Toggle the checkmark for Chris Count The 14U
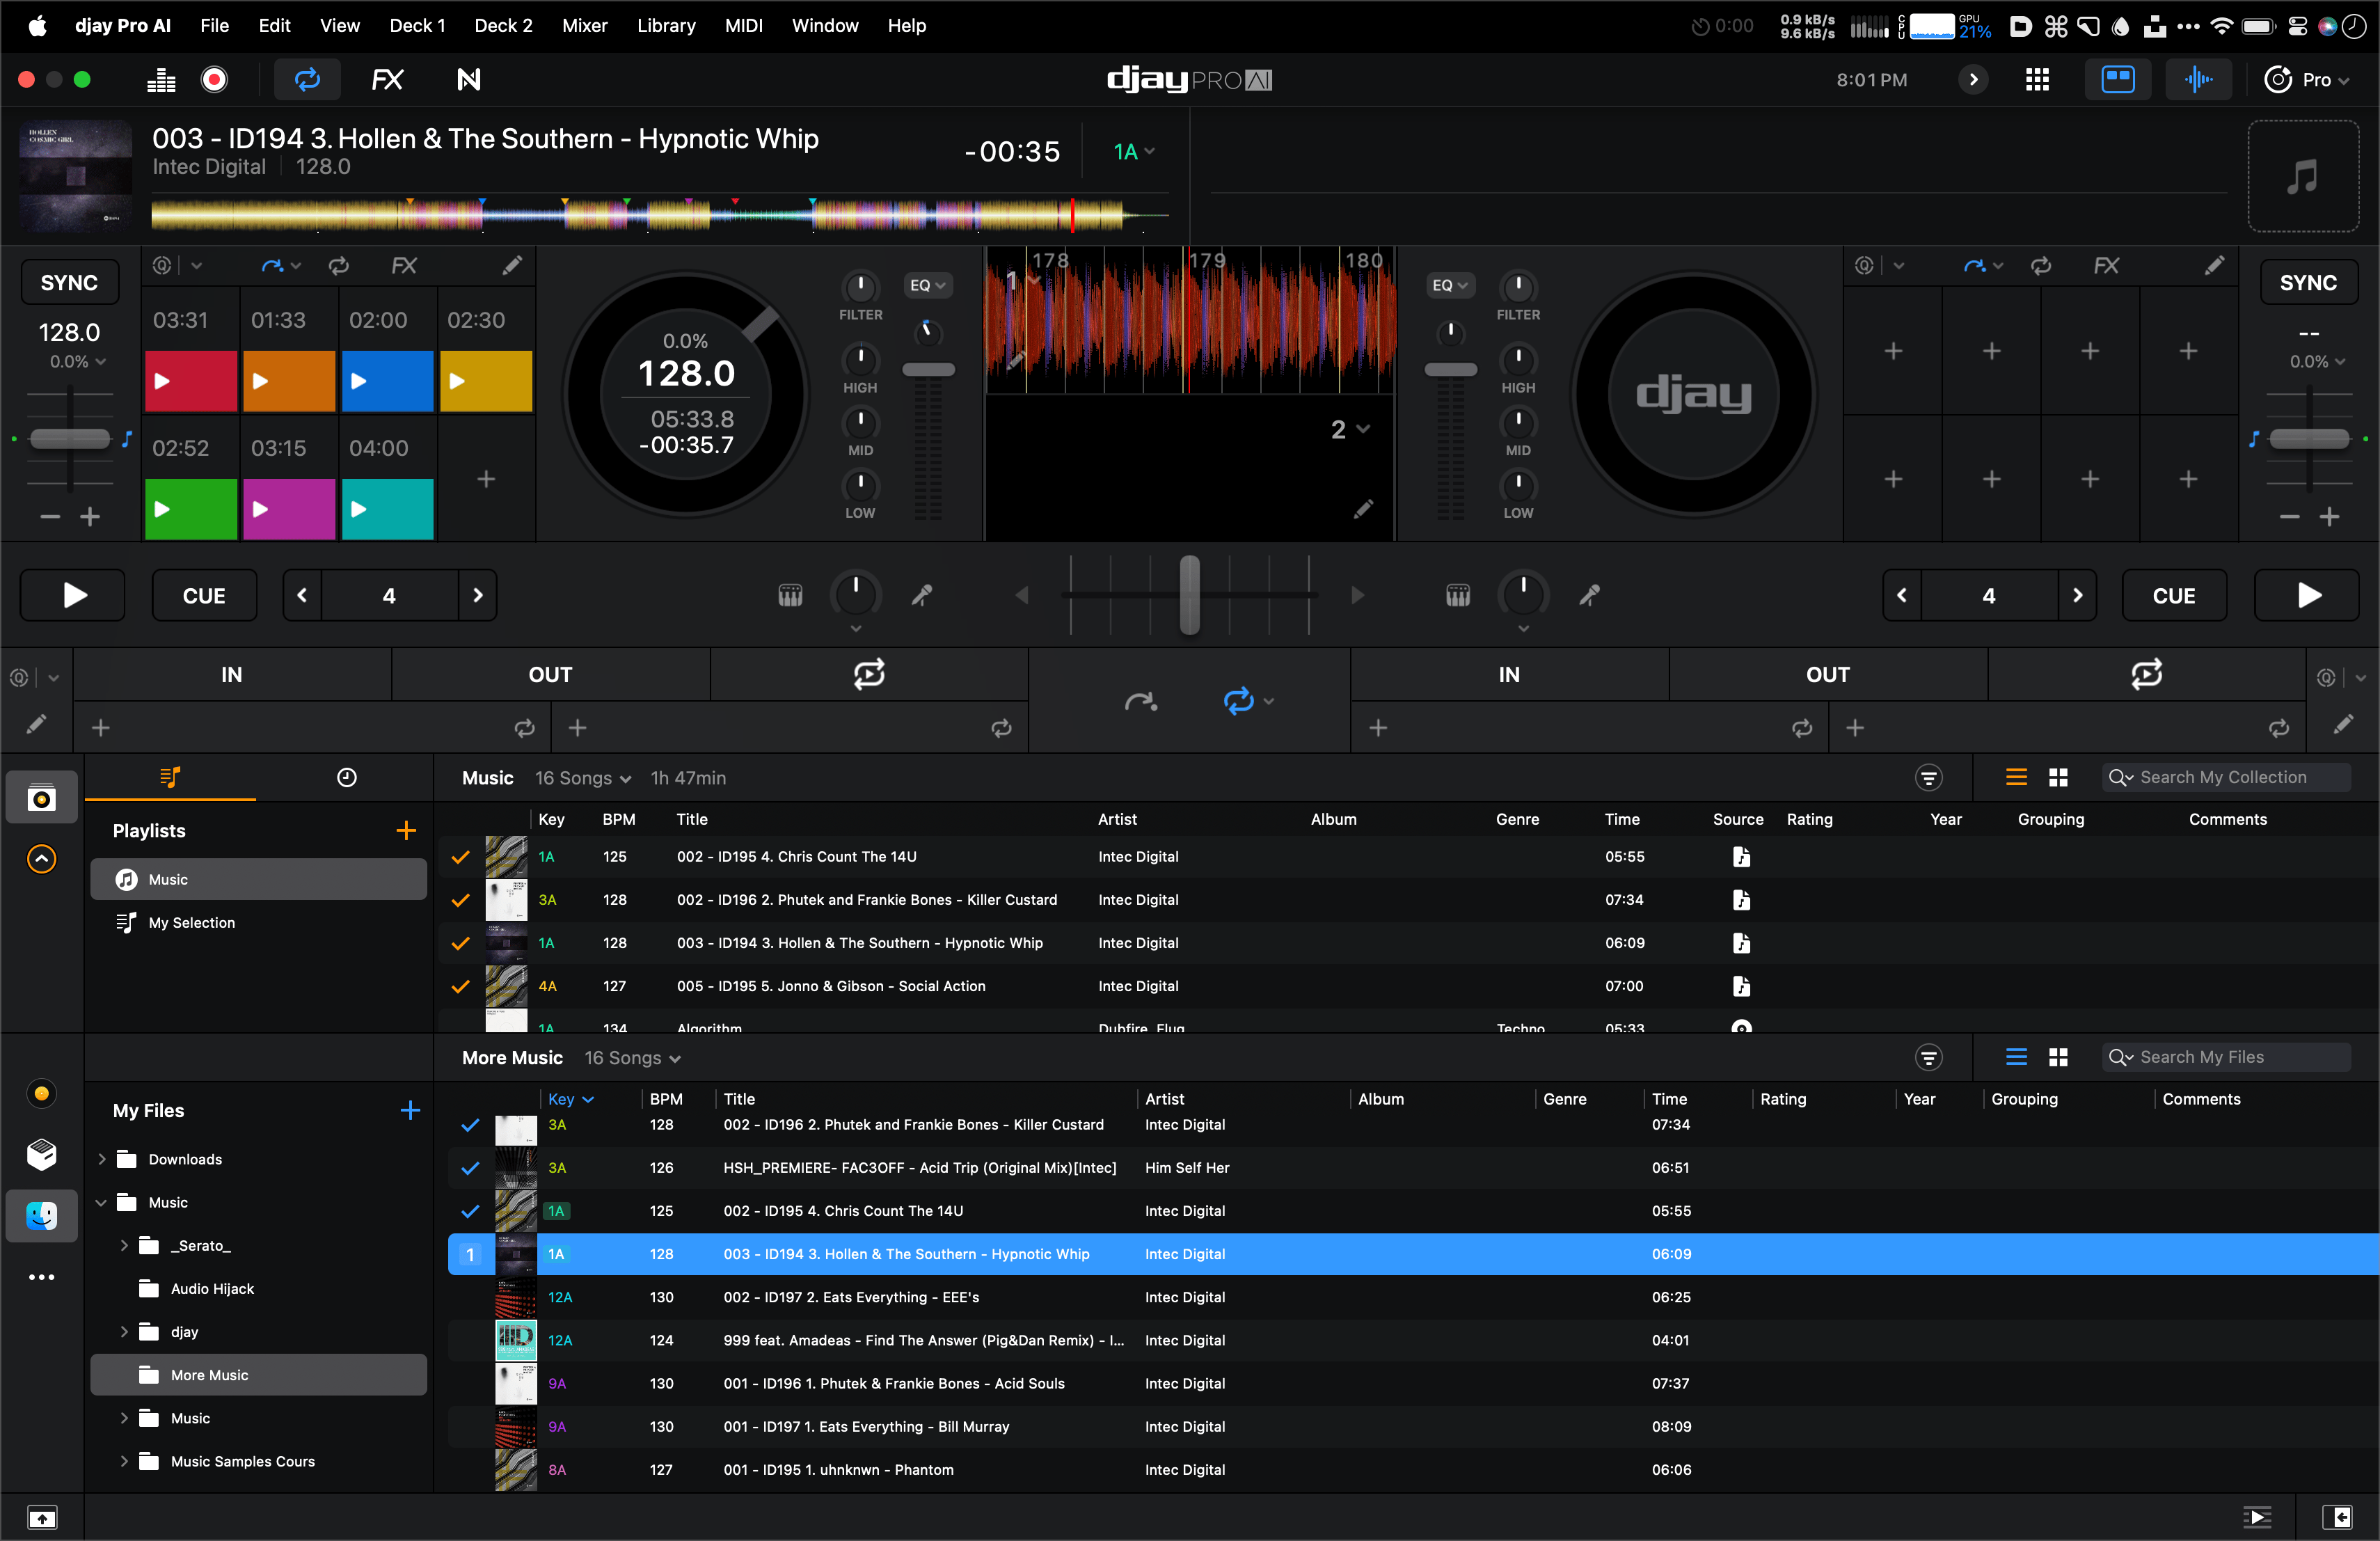The width and height of the screenshot is (2380, 1541). pyautogui.click(x=459, y=856)
